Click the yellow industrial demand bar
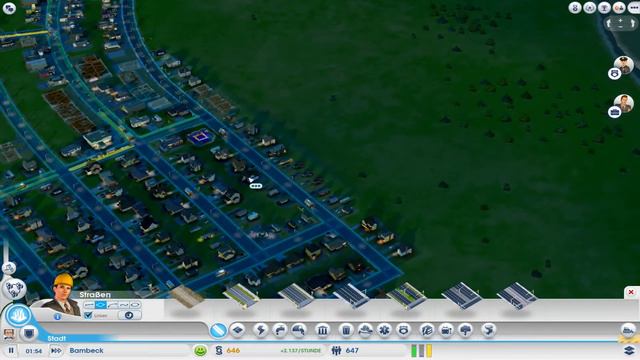Image resolution: width=640 pixels, height=360 pixels. [x=429, y=351]
